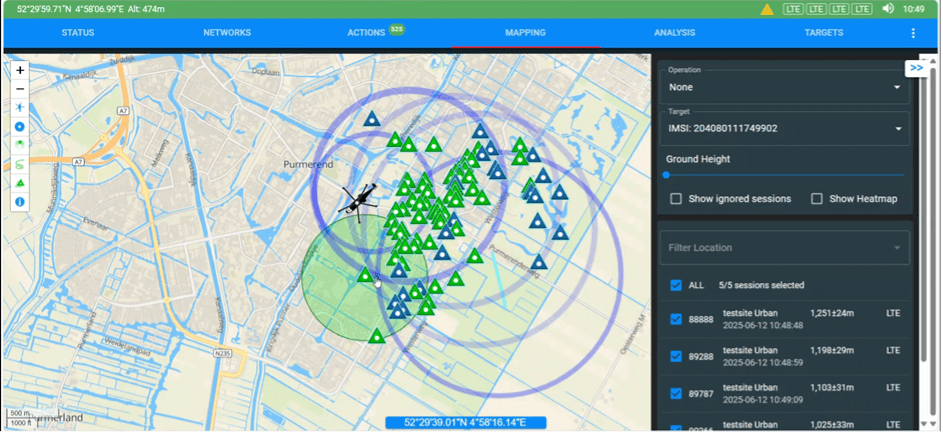Zoom in the map with plus button
The width and height of the screenshot is (943, 433).
20,70
